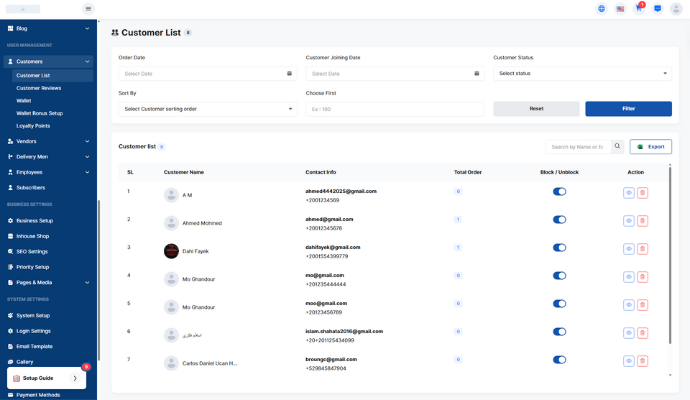Screen dimensions: 690x400
Task: Click the blue Filter button
Action: pos(628,109)
